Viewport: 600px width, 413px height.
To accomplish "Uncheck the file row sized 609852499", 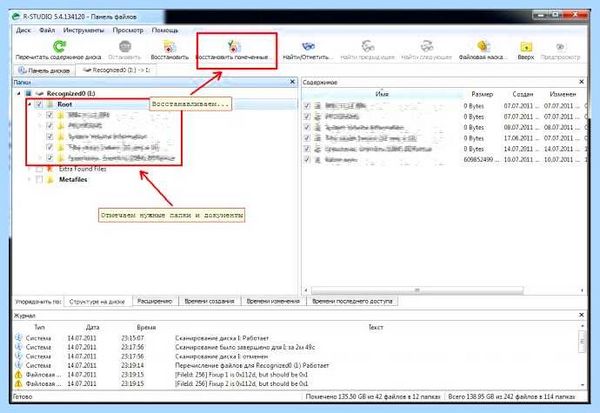I will pos(307,160).
